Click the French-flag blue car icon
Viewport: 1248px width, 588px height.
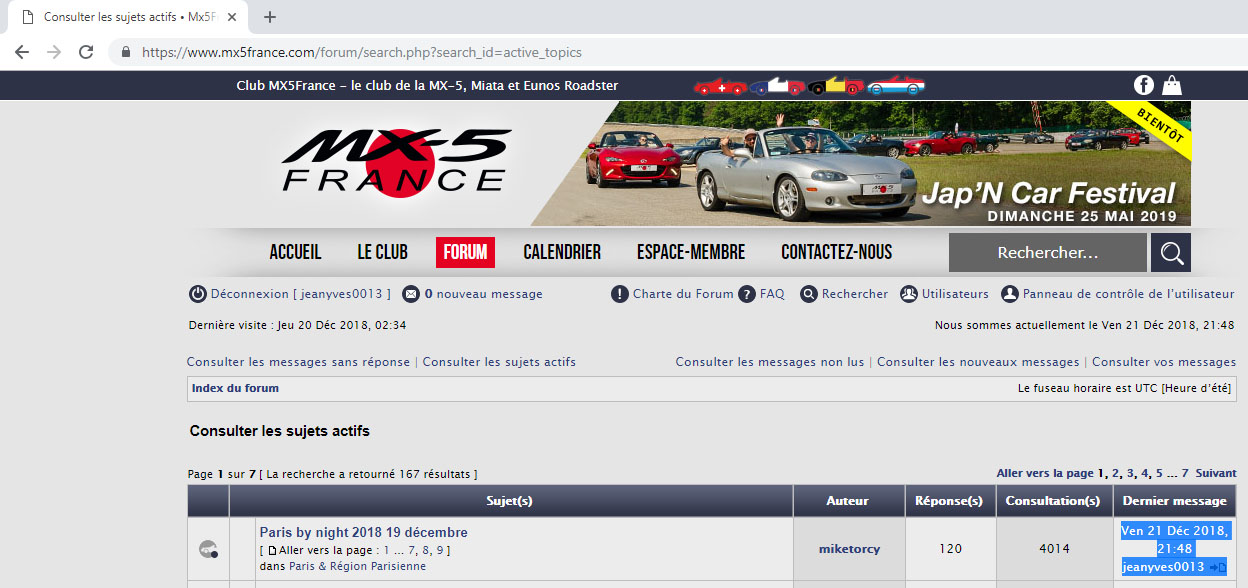click(x=777, y=86)
